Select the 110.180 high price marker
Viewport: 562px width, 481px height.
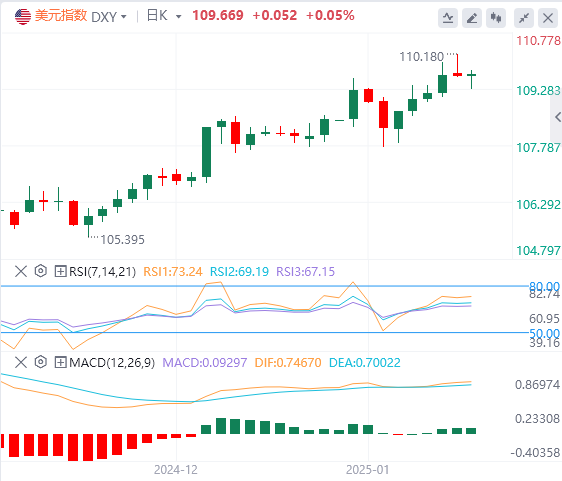(422, 57)
